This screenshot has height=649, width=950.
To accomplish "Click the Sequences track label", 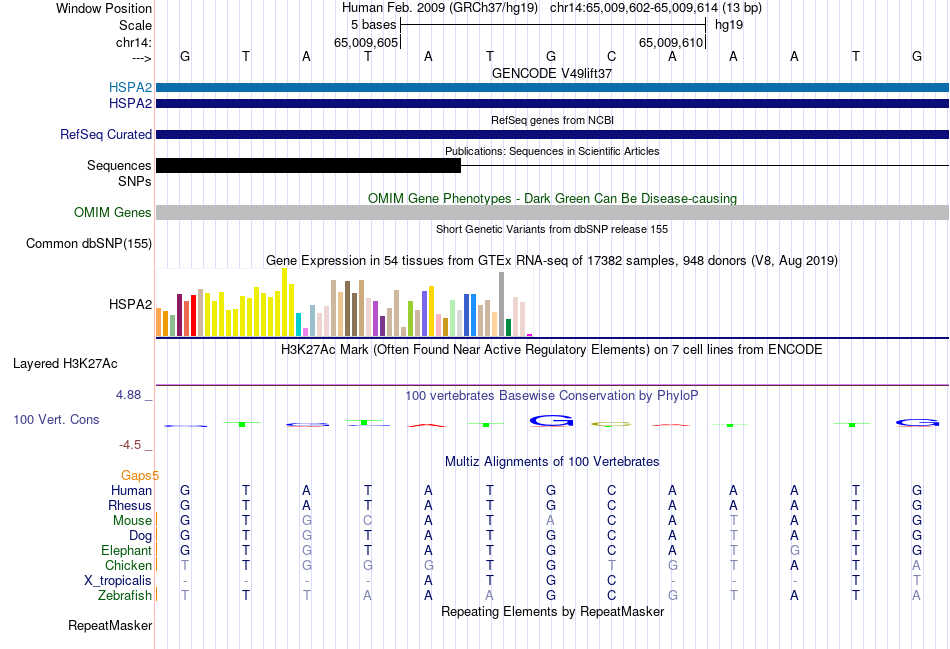I will point(119,165).
